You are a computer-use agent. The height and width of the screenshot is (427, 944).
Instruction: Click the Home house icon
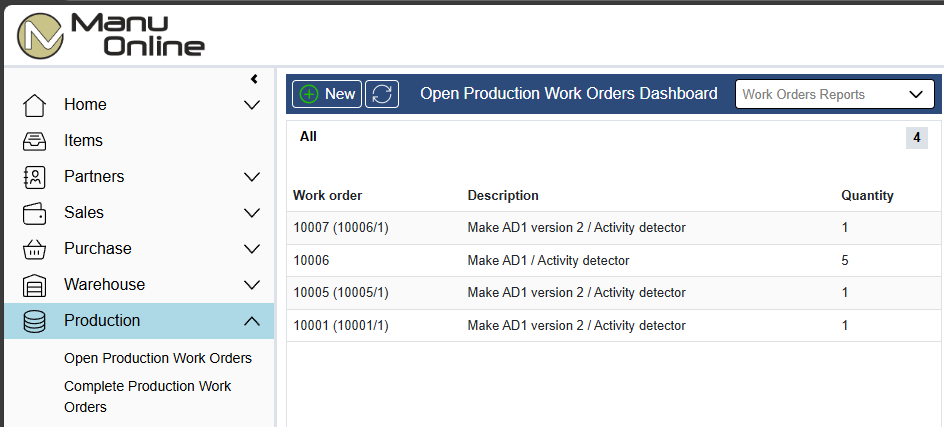click(34, 105)
